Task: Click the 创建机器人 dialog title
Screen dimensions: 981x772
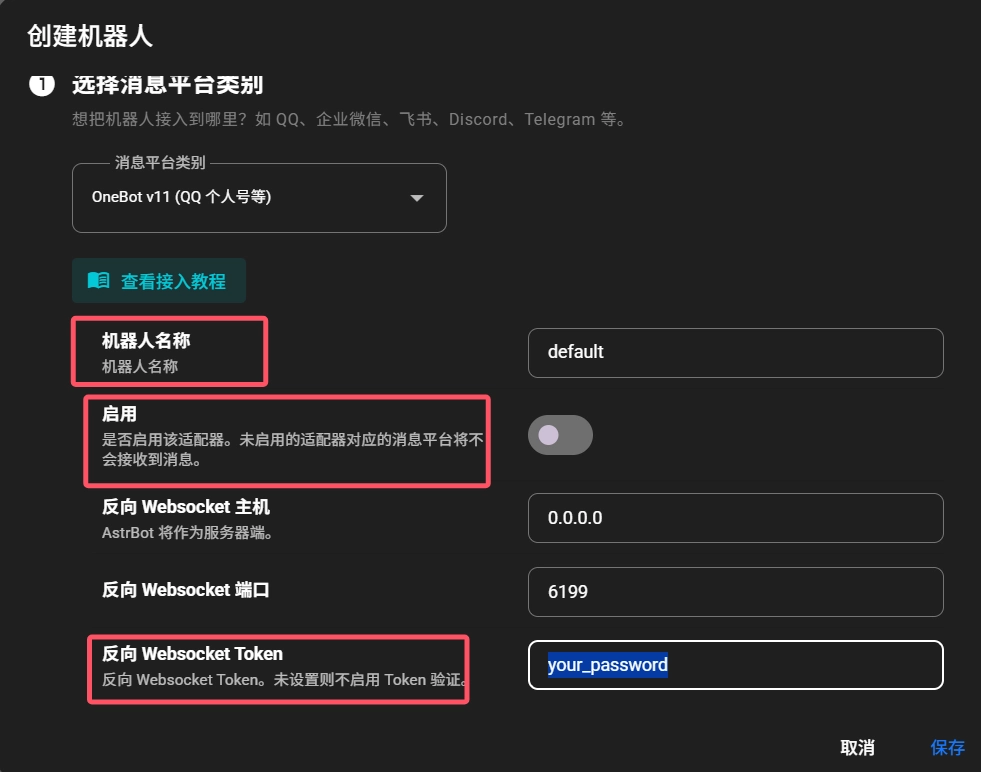Action: [90, 37]
